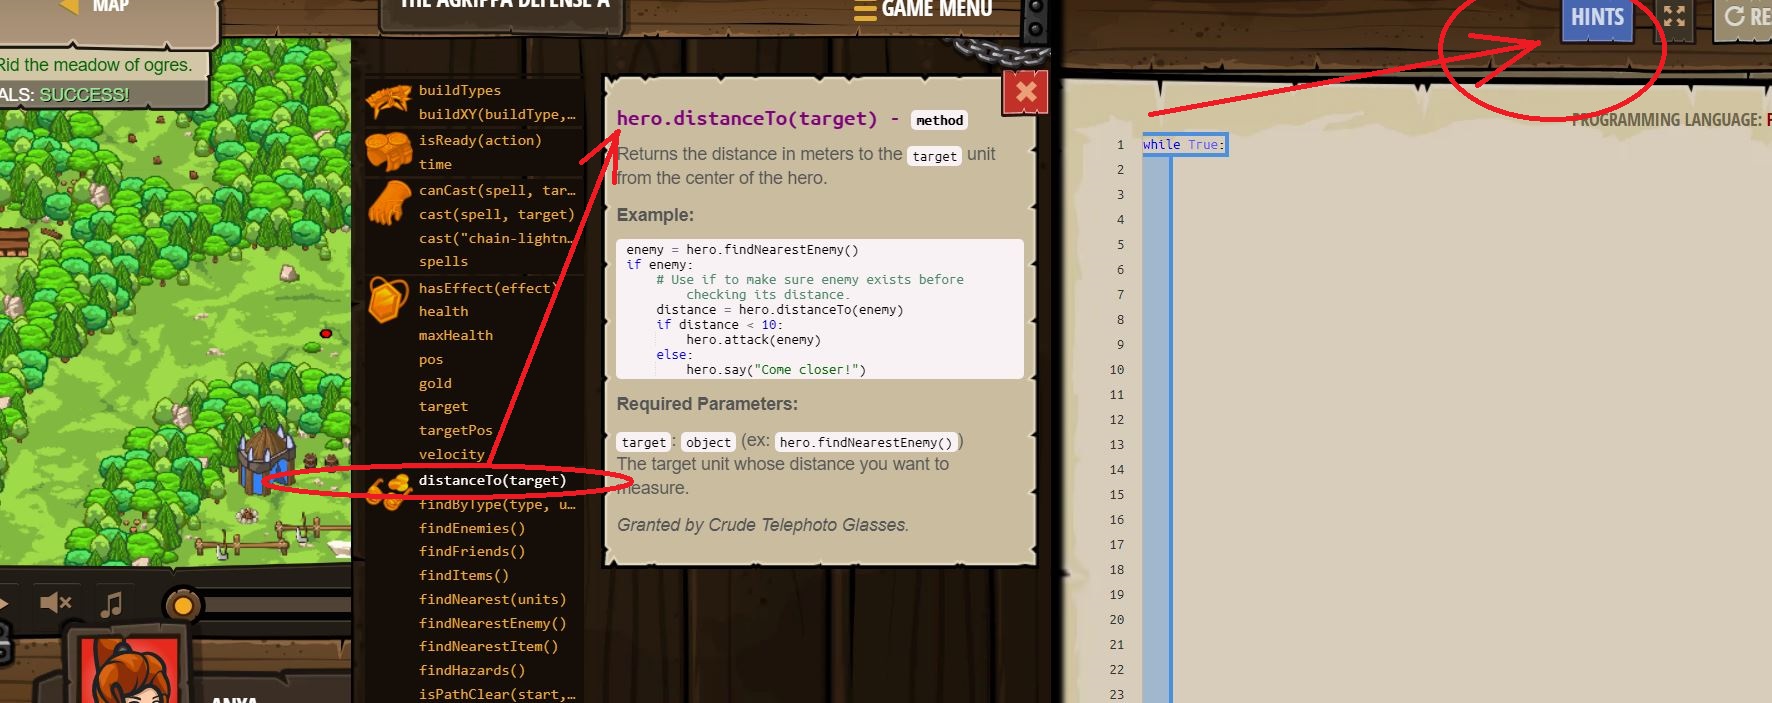Select the maxHealth property entry
Viewport: 1772px width, 703px height.
coord(456,335)
